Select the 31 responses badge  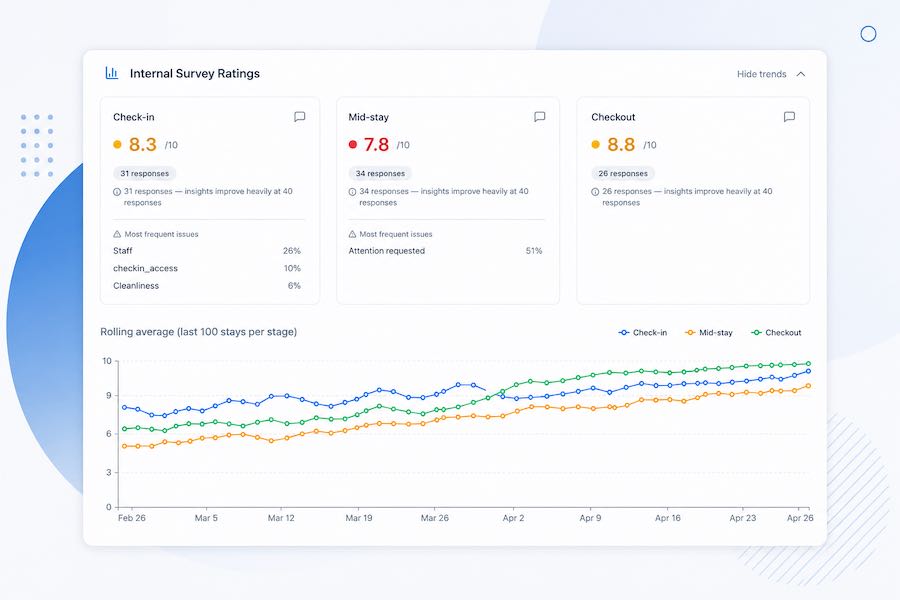click(145, 173)
